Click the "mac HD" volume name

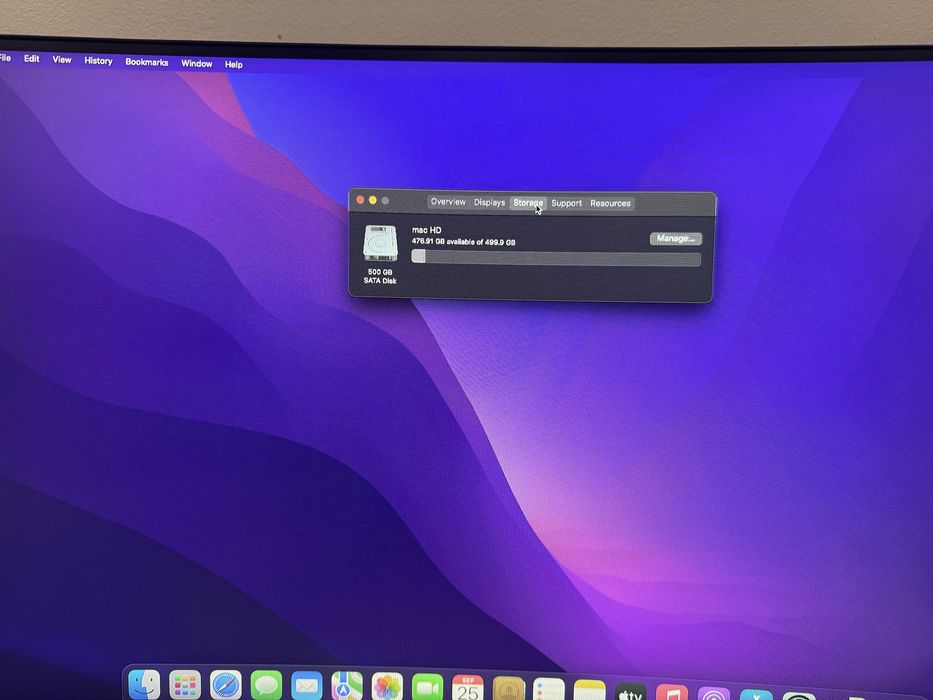427,230
